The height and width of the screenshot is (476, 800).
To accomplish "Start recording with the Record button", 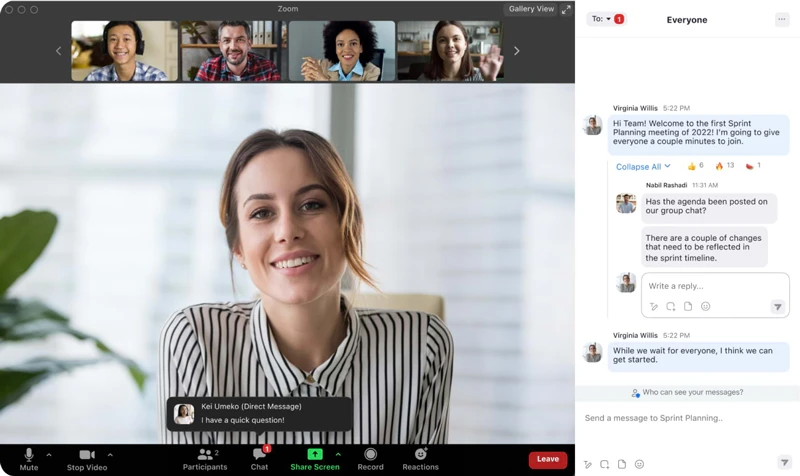I will tap(370, 456).
